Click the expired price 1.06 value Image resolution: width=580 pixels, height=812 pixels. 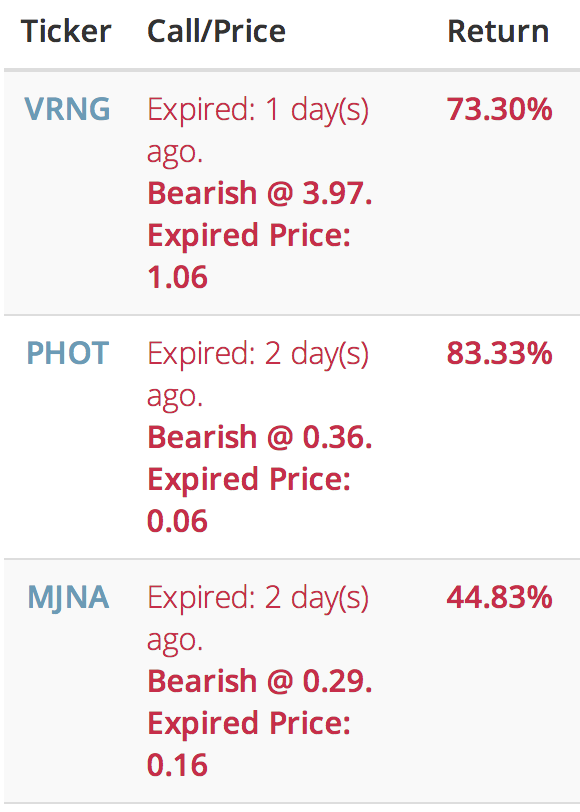tap(177, 277)
